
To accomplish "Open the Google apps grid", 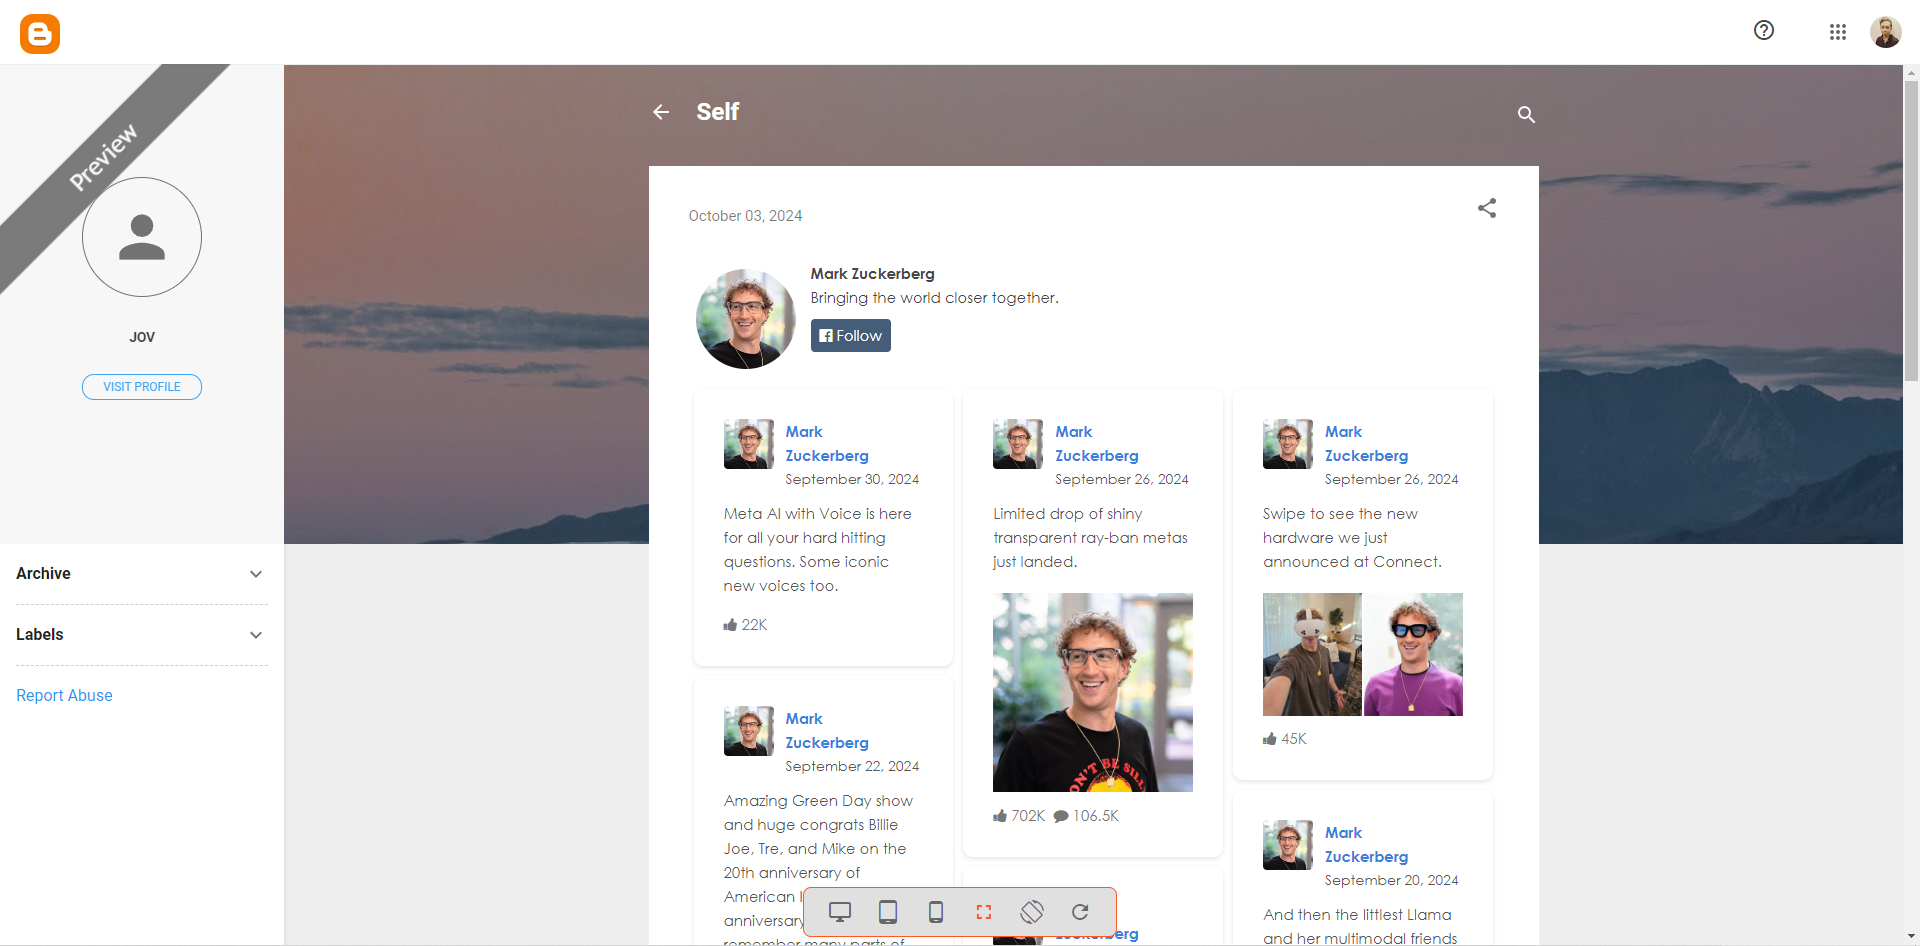I will 1838,32.
